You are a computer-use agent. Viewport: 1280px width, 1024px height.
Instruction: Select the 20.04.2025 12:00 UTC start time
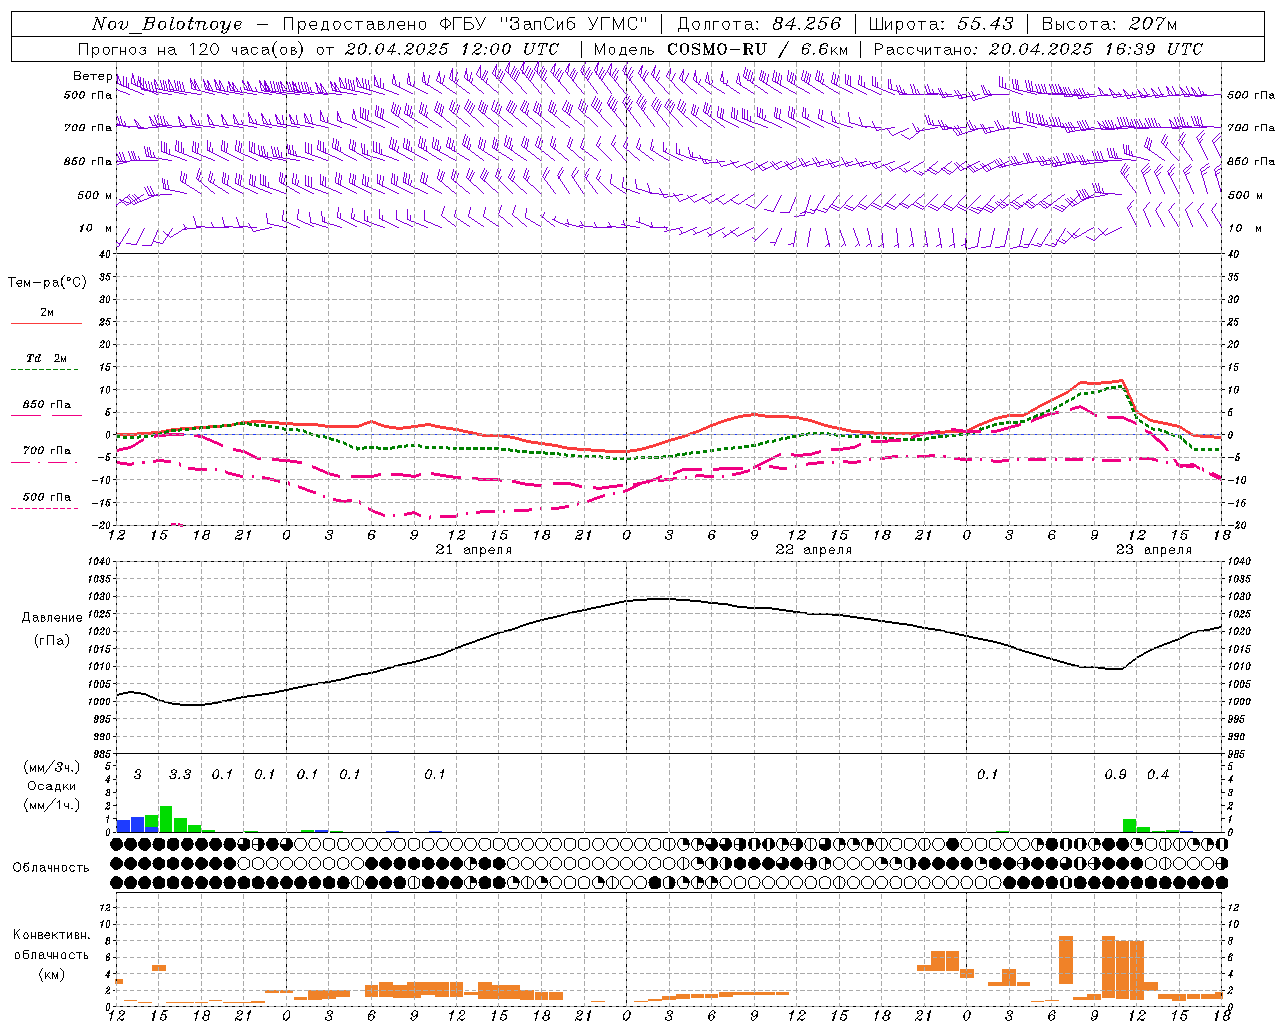click(x=452, y=49)
